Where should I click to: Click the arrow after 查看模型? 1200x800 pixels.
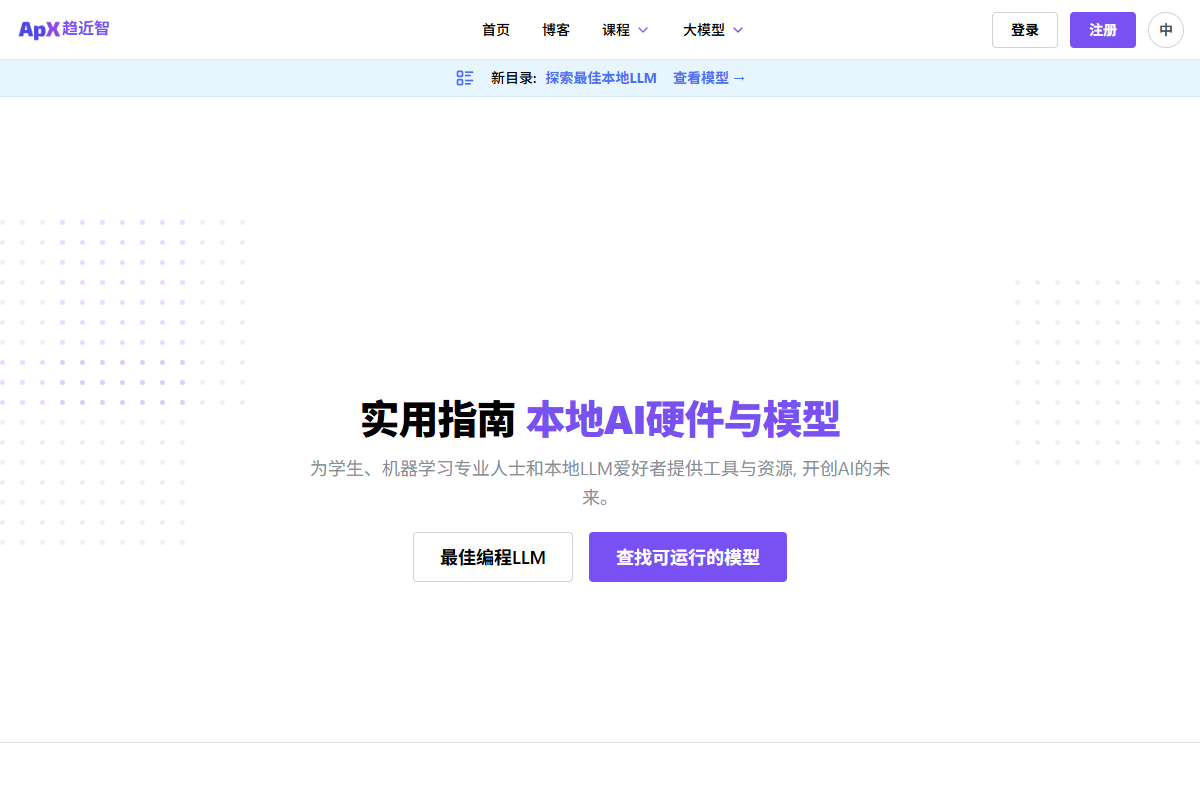(x=740, y=78)
